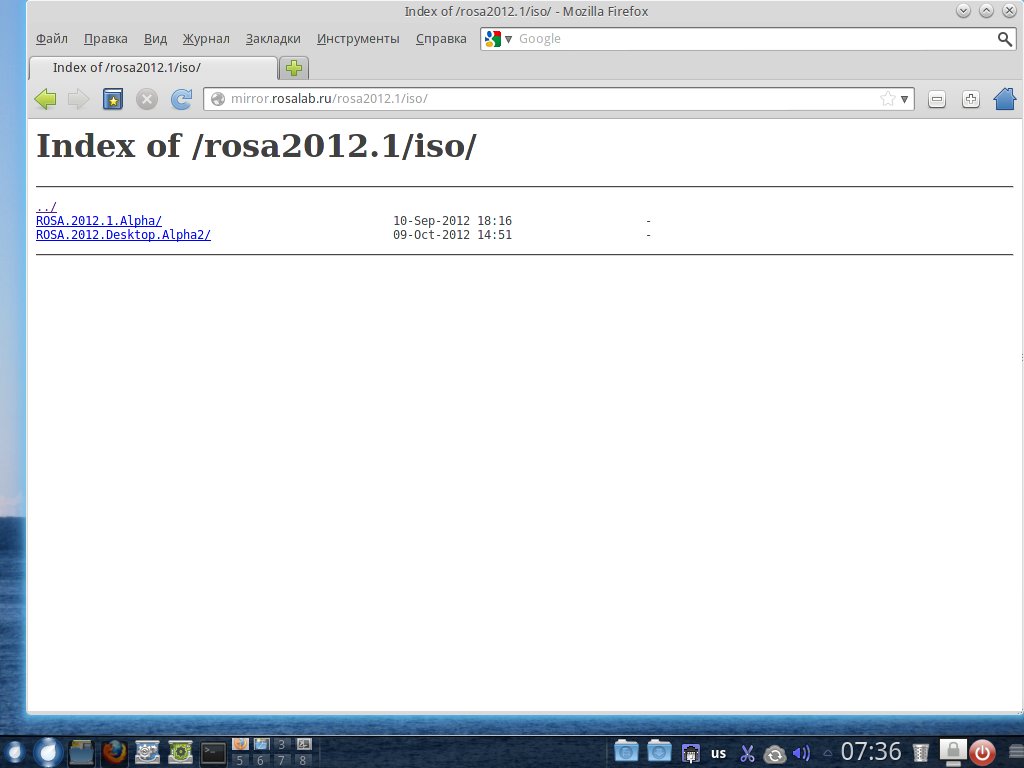Screen dimensions: 1024x768
Task: Open the Правка menu
Action: [106, 39]
